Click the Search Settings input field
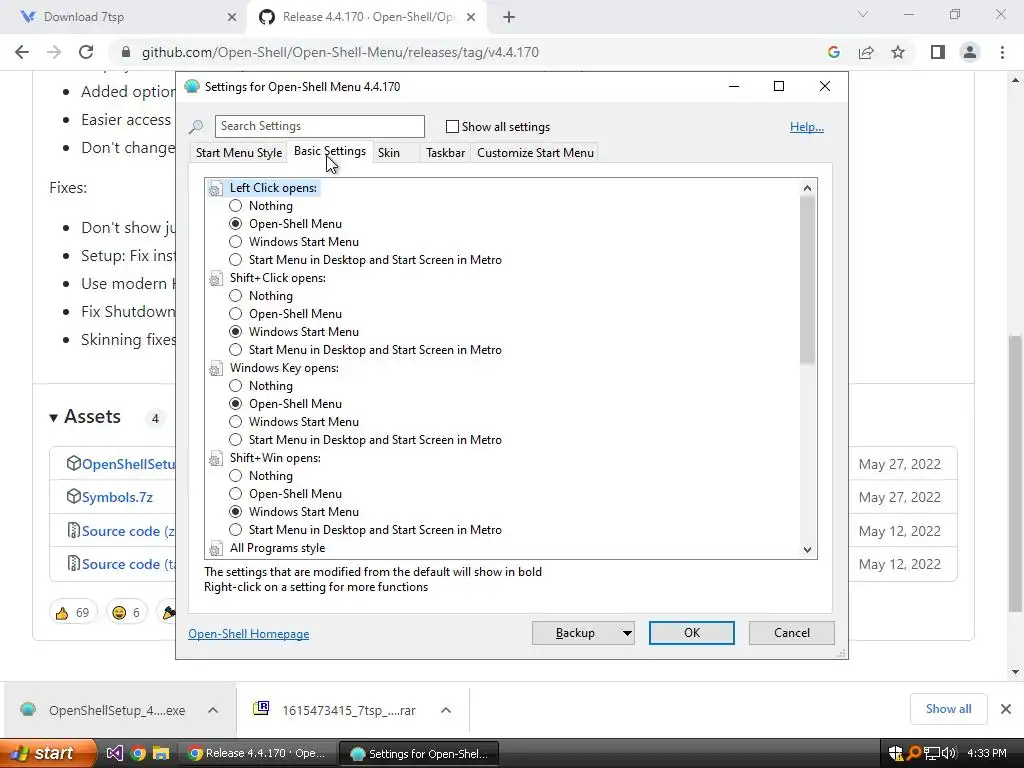This screenshot has width=1024, height=768. (x=319, y=126)
